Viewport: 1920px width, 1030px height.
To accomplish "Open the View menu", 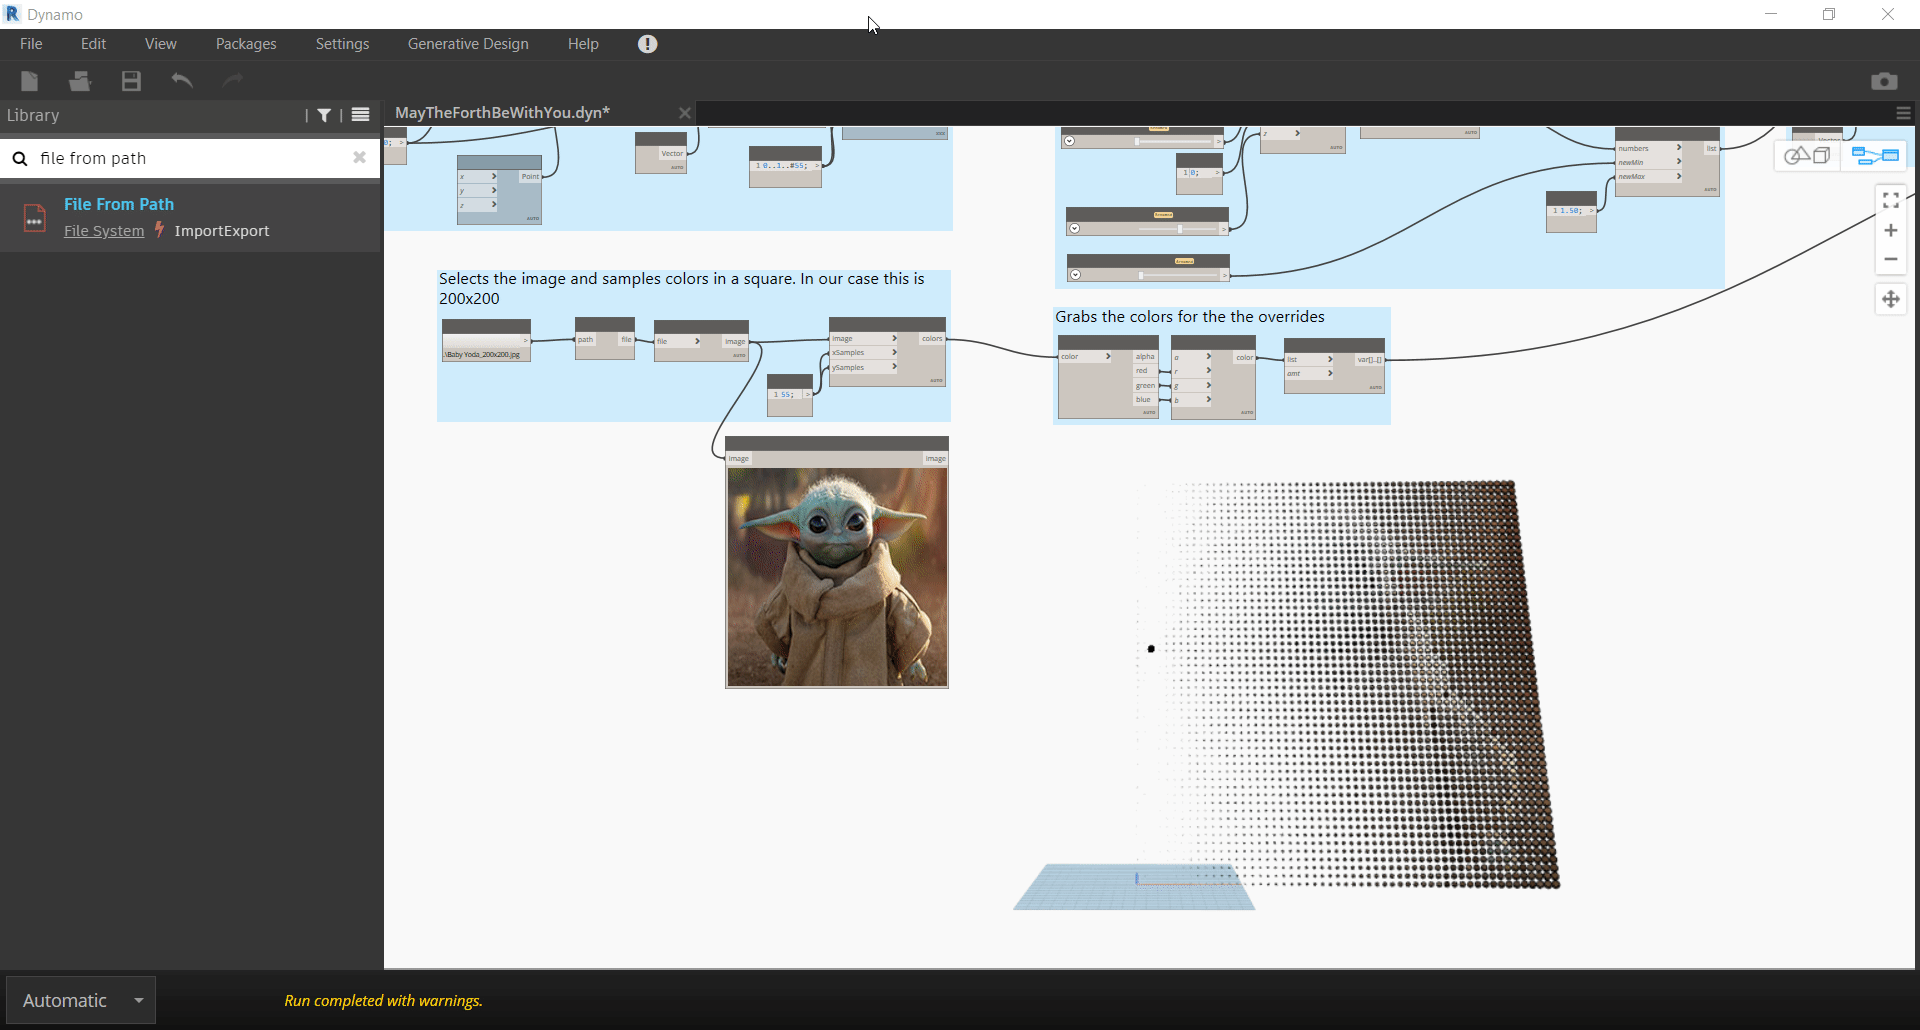I will coord(161,44).
